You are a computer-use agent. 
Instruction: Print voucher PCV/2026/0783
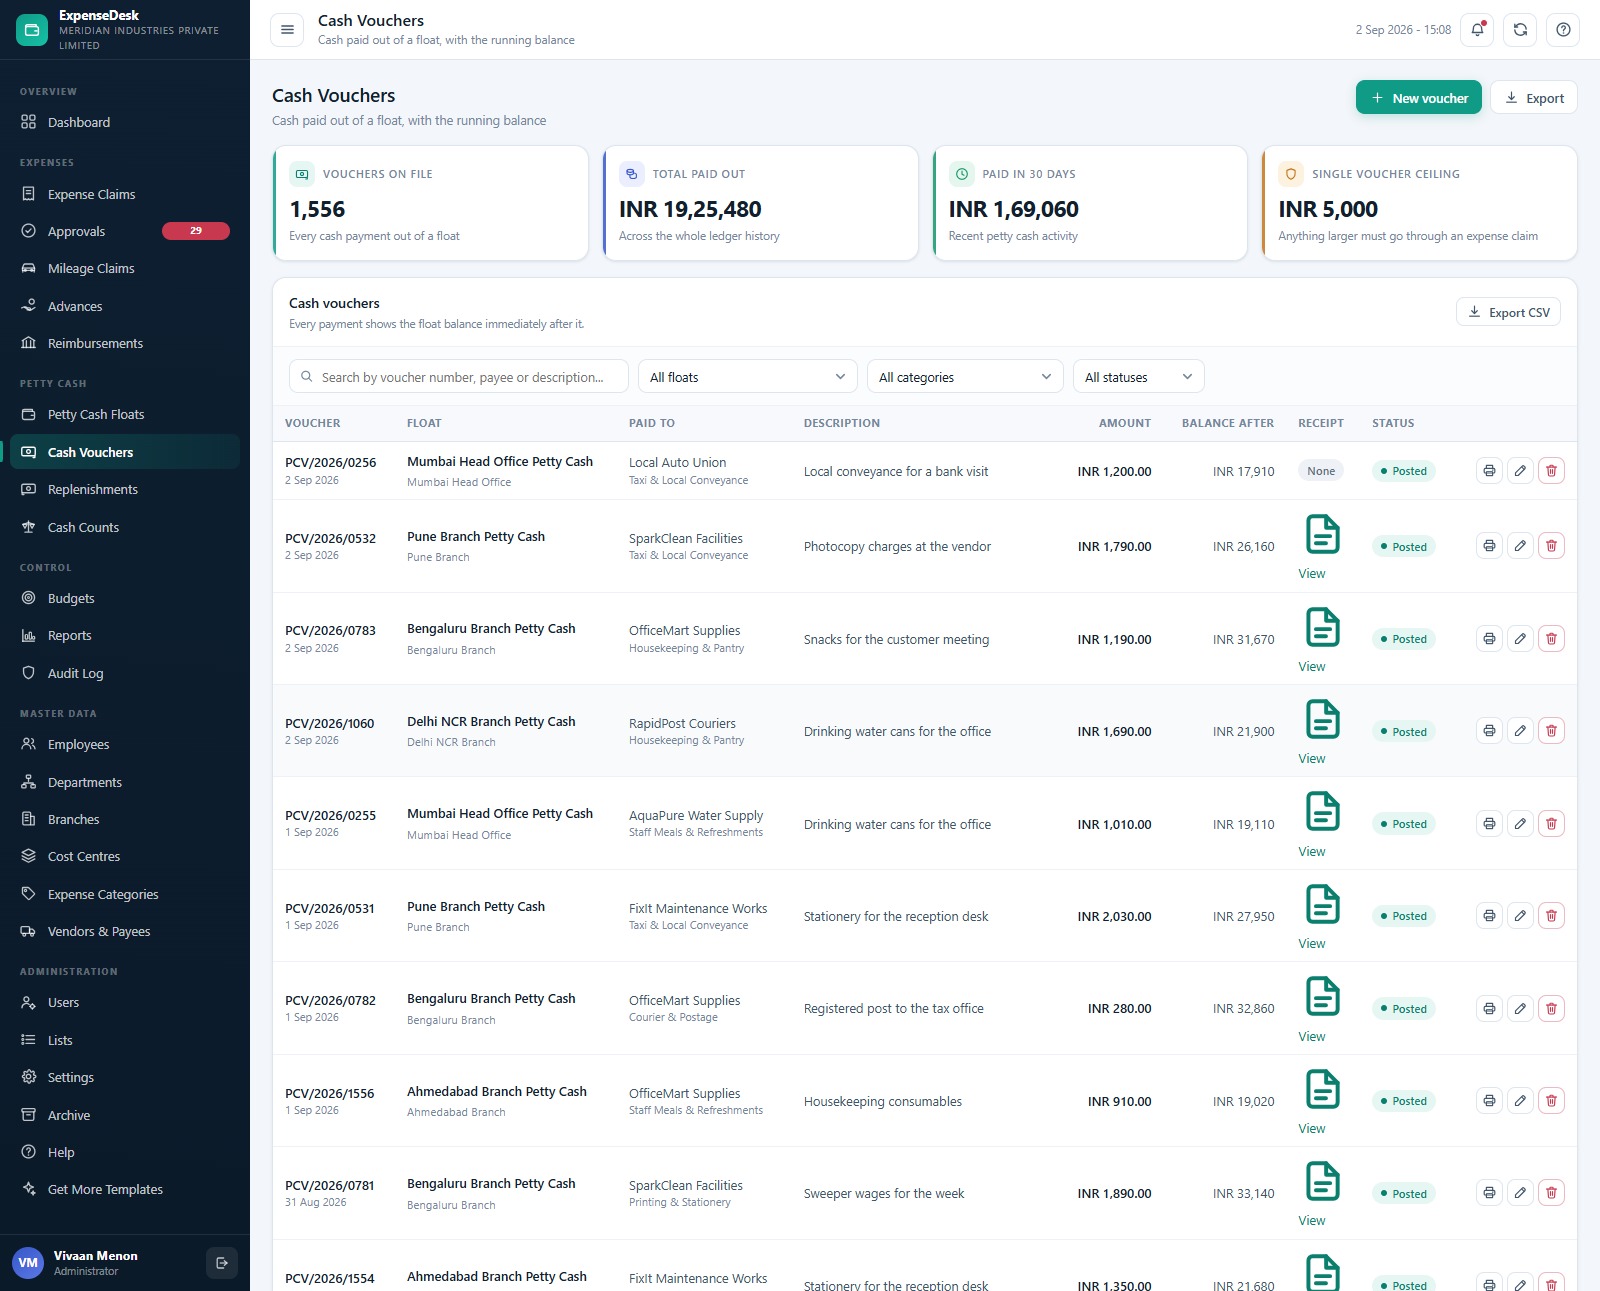1489,639
